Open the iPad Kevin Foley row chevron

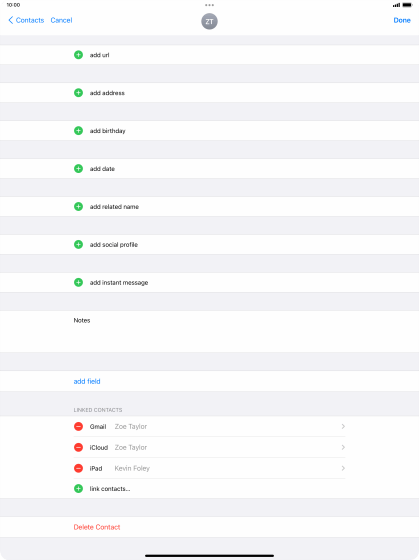coord(343,468)
